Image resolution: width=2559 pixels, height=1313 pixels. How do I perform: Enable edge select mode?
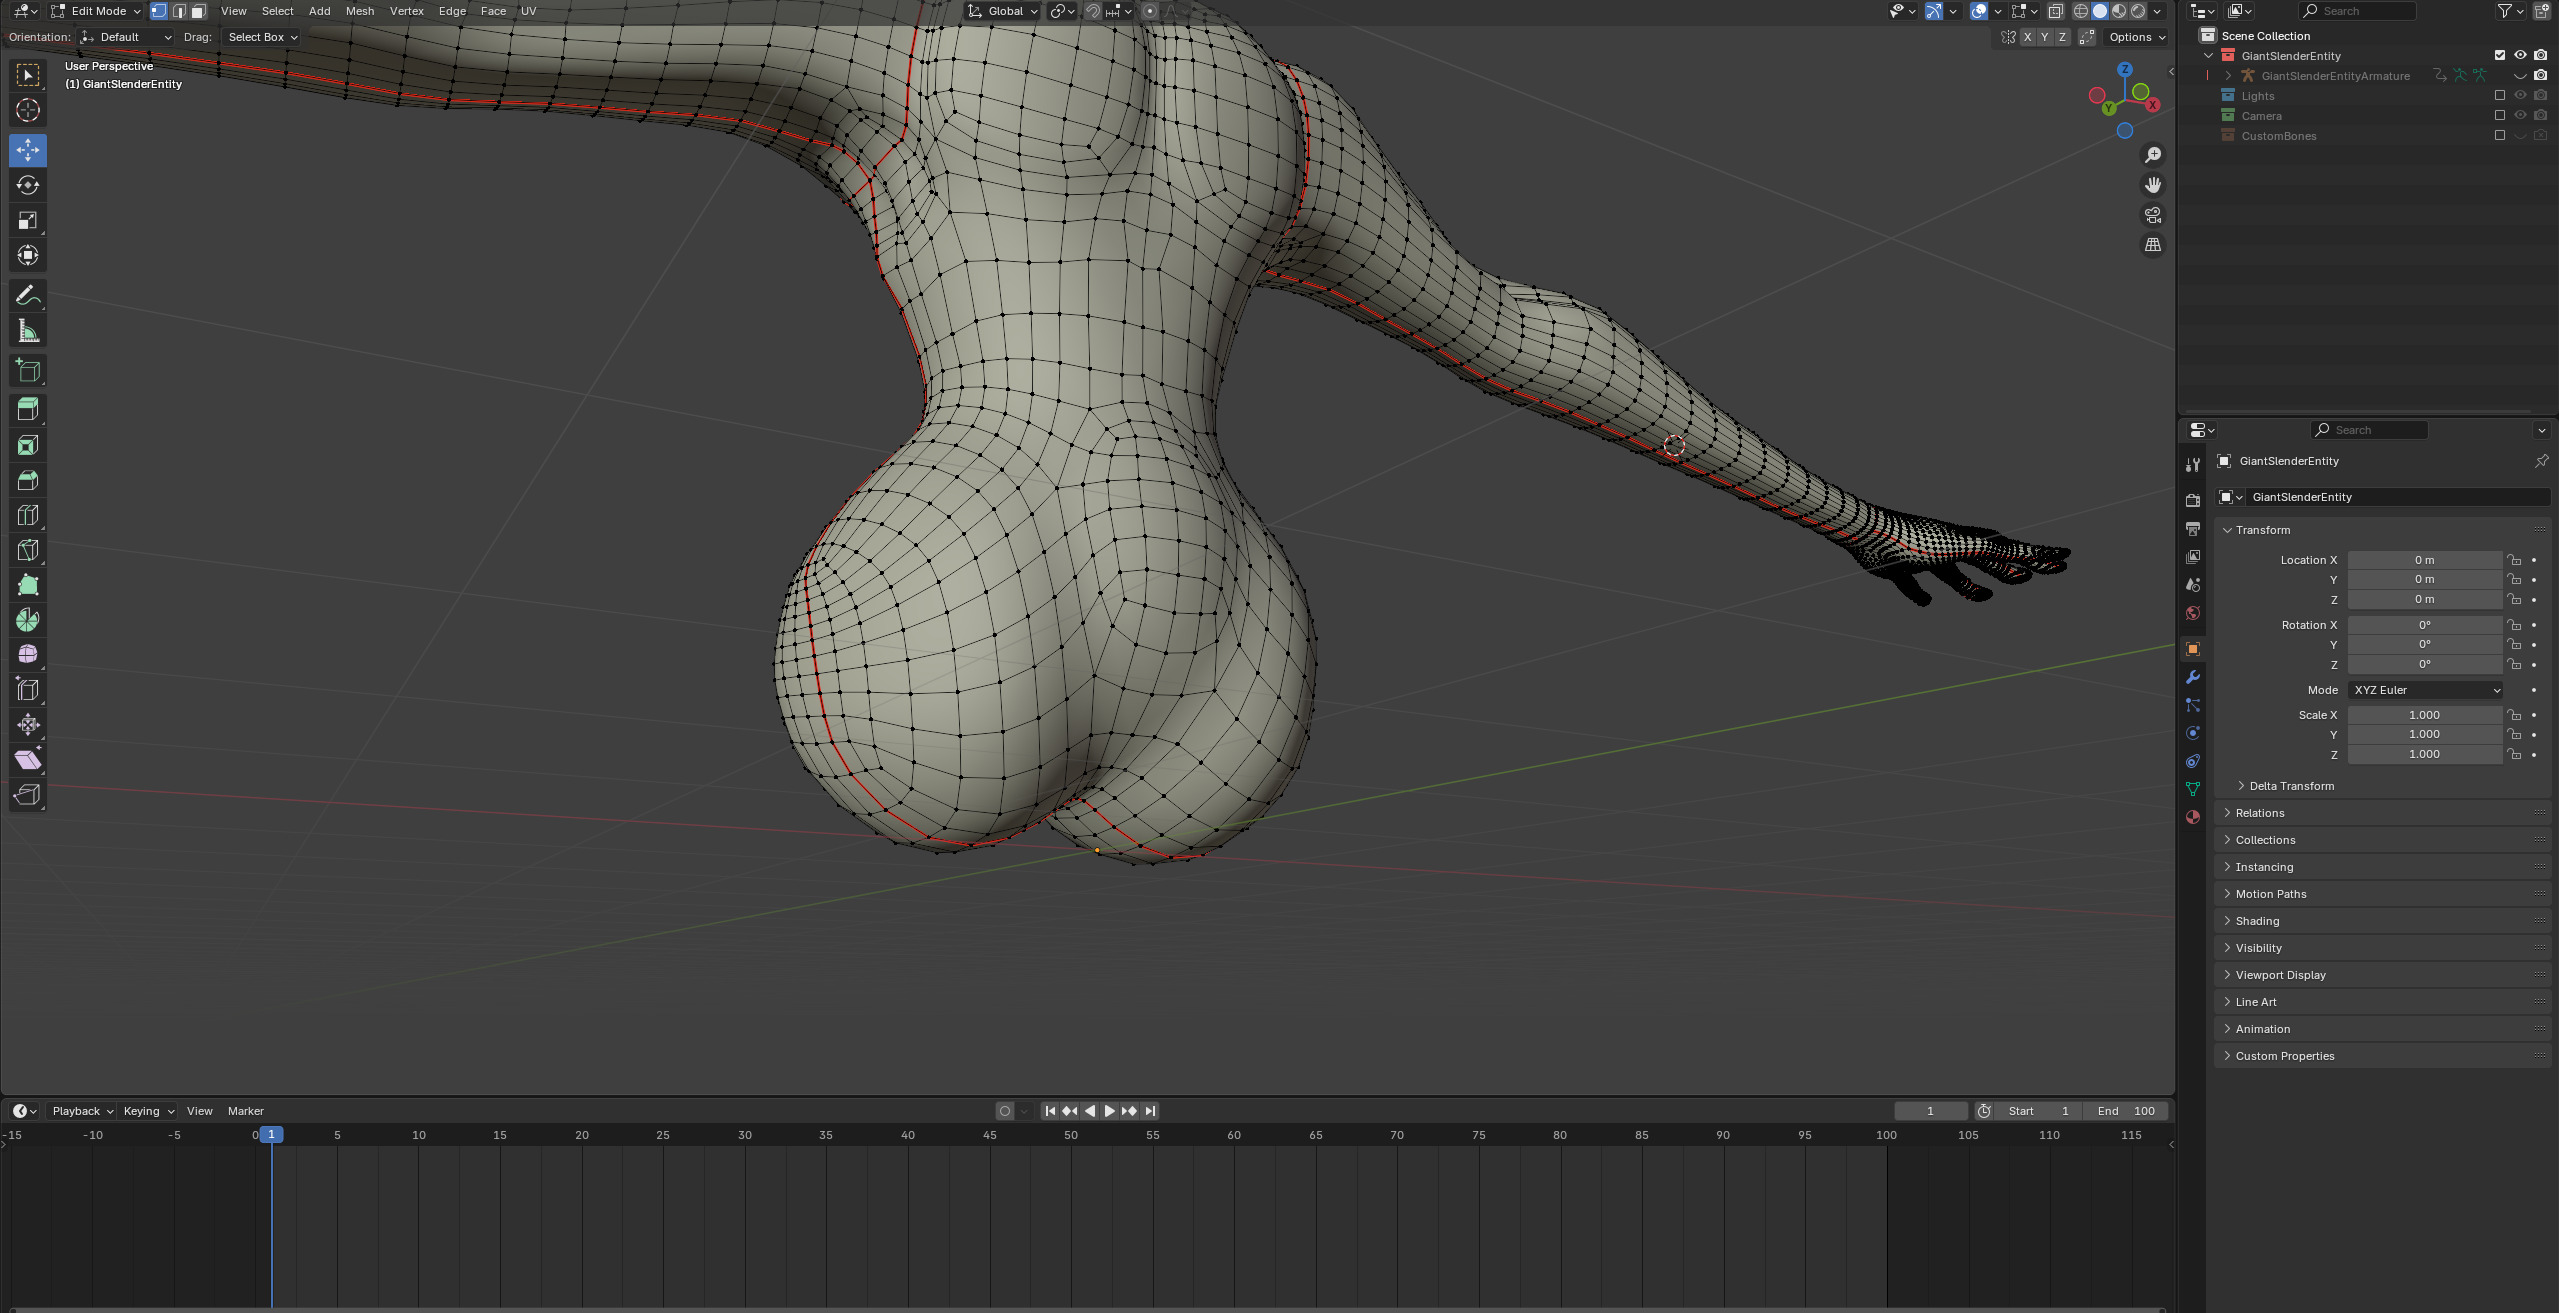pyautogui.click(x=179, y=11)
